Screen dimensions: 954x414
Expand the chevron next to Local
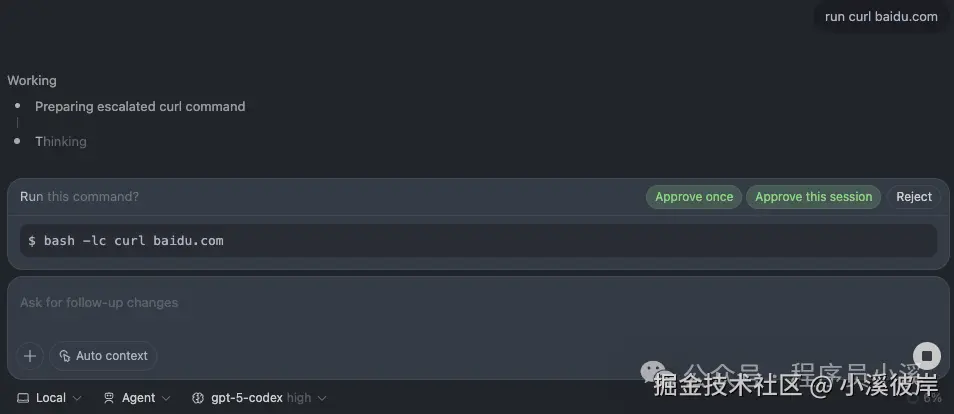(77, 398)
